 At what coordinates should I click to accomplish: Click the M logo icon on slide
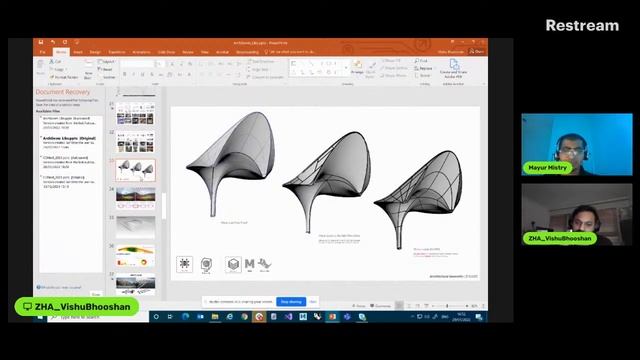[249, 264]
